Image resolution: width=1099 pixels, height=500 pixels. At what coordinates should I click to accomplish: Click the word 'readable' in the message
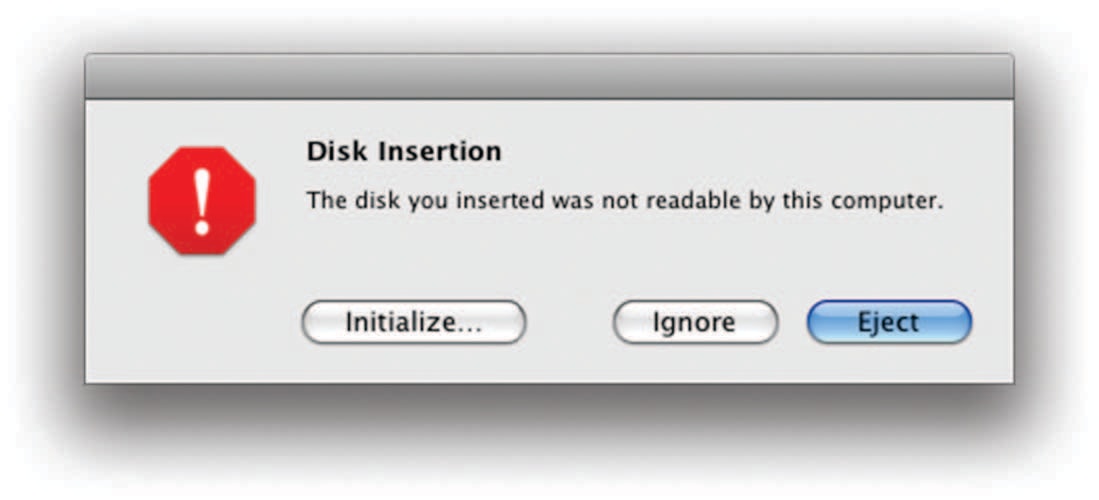tap(694, 200)
